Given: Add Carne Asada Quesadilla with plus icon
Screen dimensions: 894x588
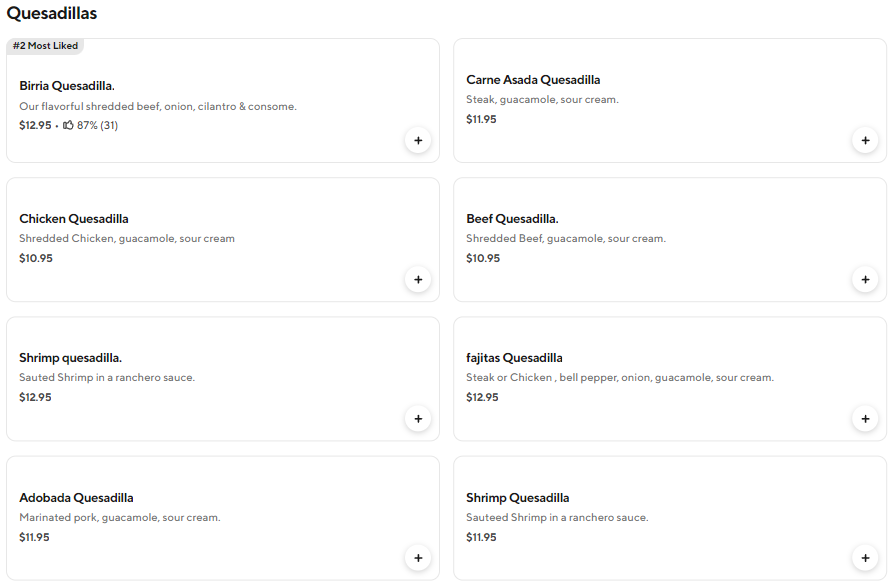Looking at the screenshot, I should click(865, 141).
